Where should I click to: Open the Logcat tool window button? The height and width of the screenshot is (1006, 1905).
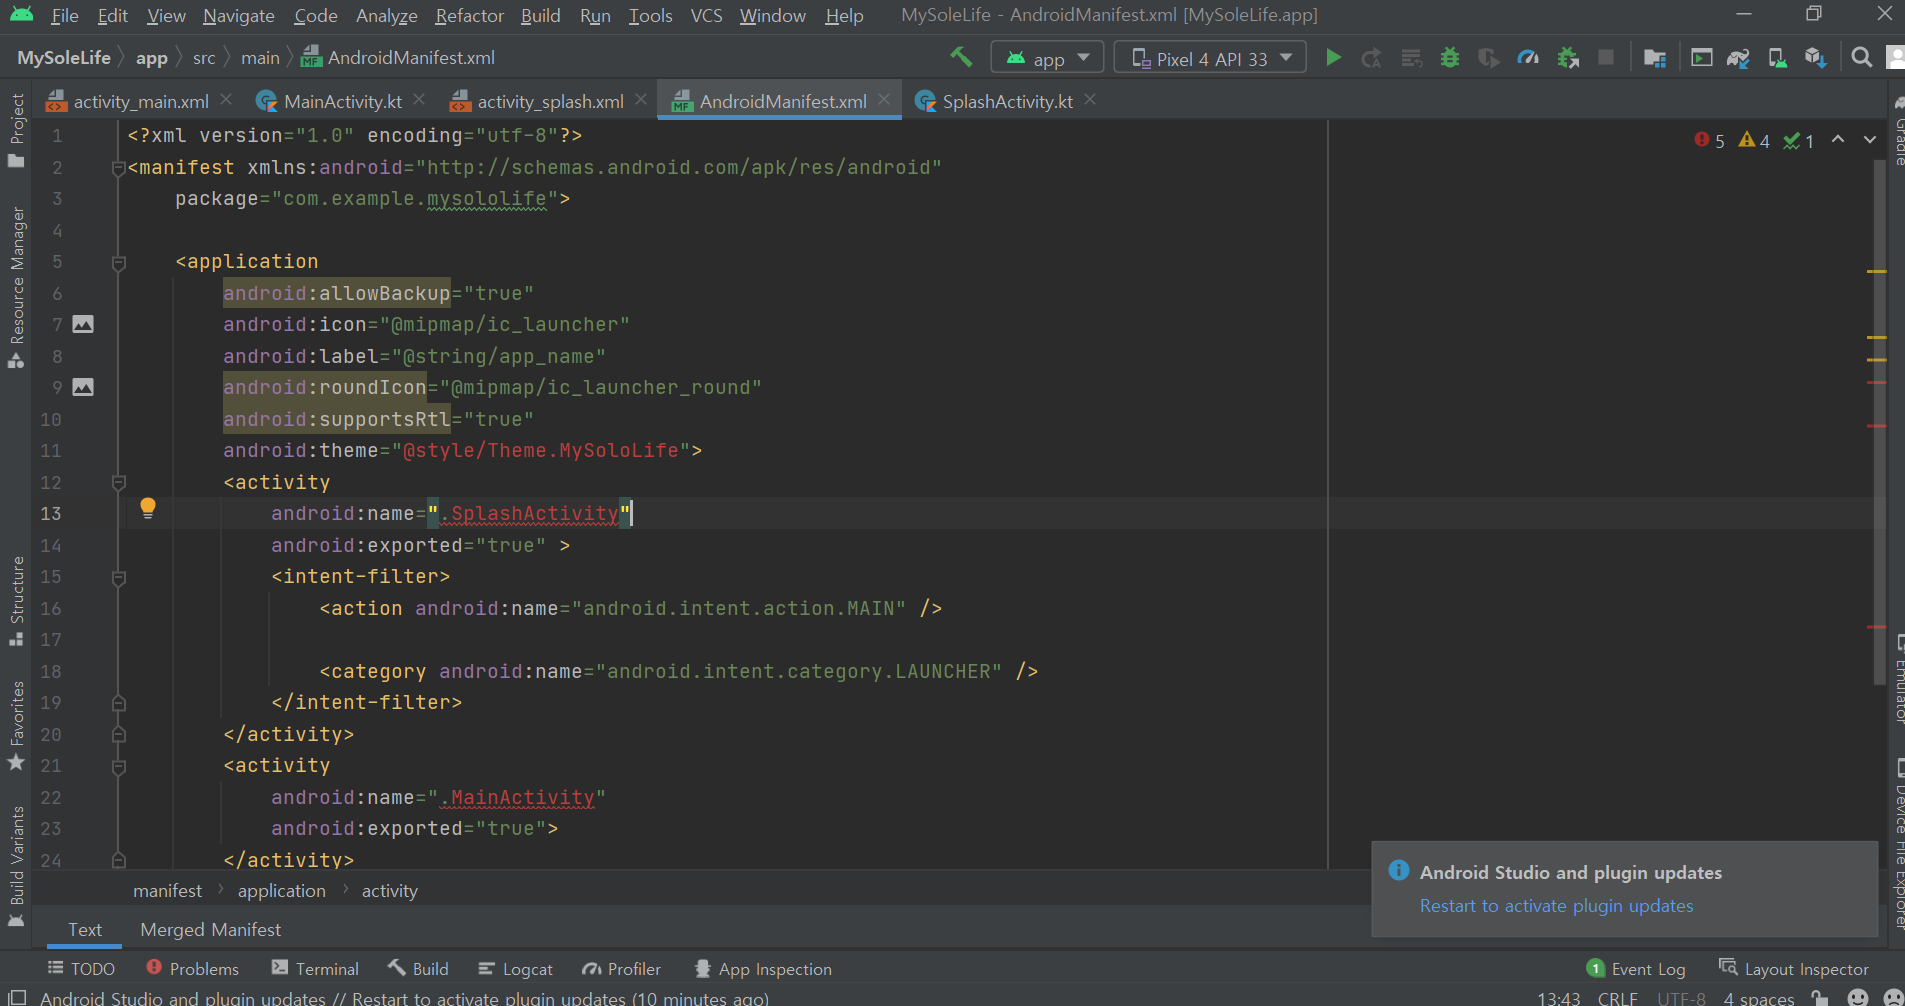pyautogui.click(x=516, y=969)
